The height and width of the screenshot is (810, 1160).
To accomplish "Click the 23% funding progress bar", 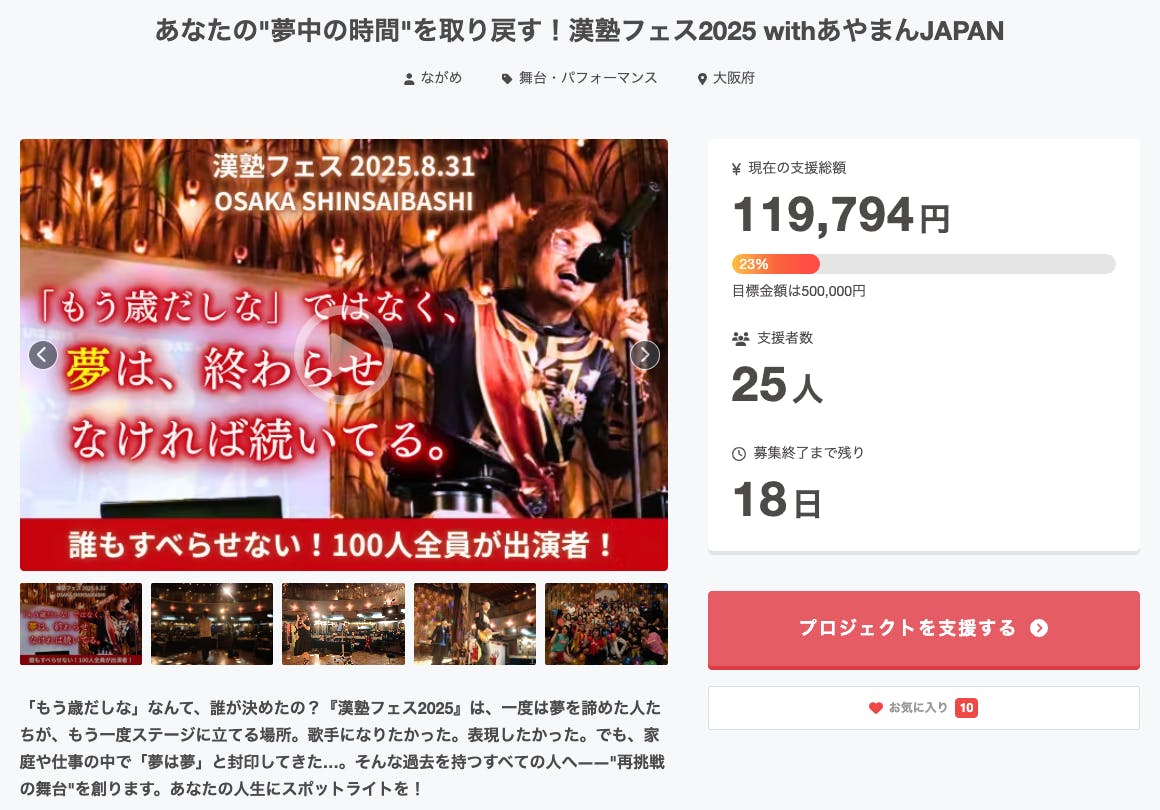I will click(923, 264).
